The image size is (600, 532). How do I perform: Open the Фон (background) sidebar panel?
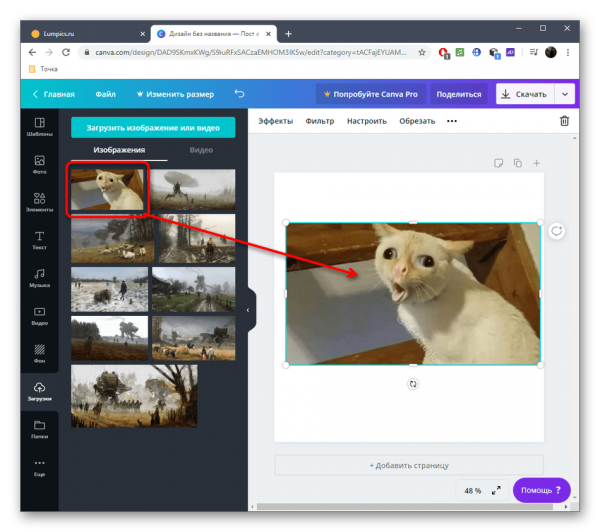[39, 353]
